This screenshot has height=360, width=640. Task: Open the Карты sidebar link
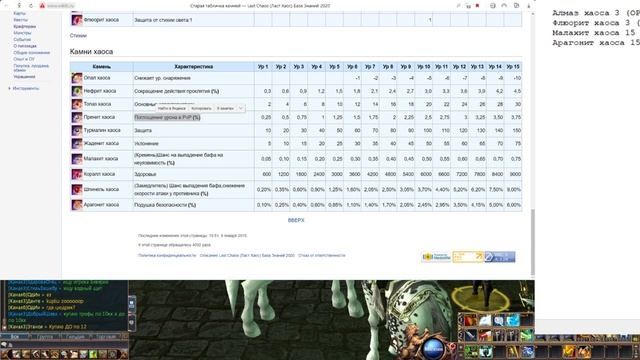tap(19, 13)
